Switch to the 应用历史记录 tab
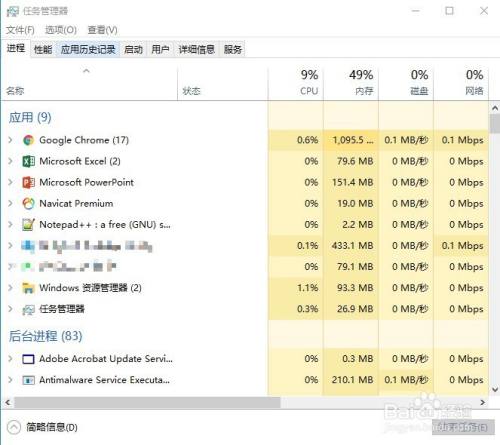The image size is (500, 445). tap(88, 50)
